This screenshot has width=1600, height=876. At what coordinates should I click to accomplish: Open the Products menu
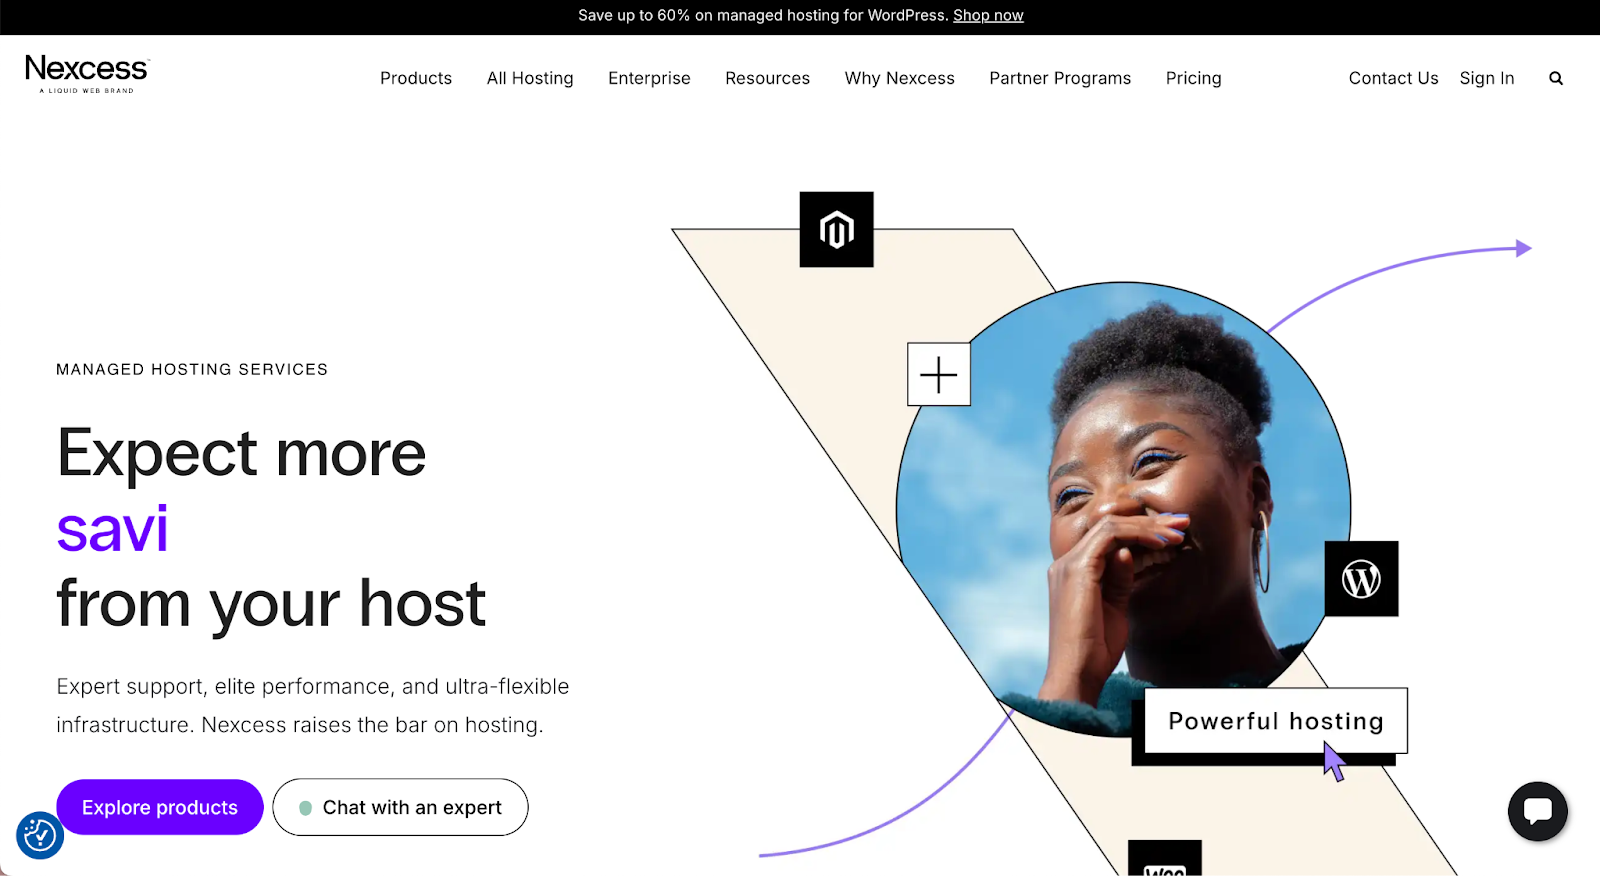pyautogui.click(x=416, y=78)
